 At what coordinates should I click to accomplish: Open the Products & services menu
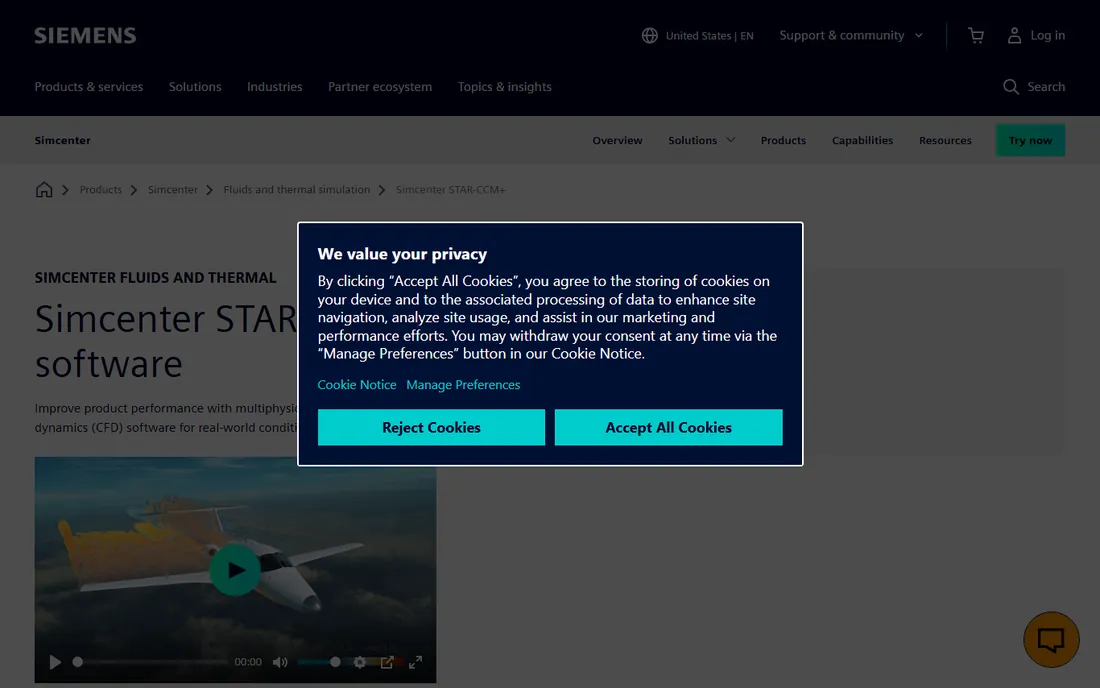(x=88, y=86)
